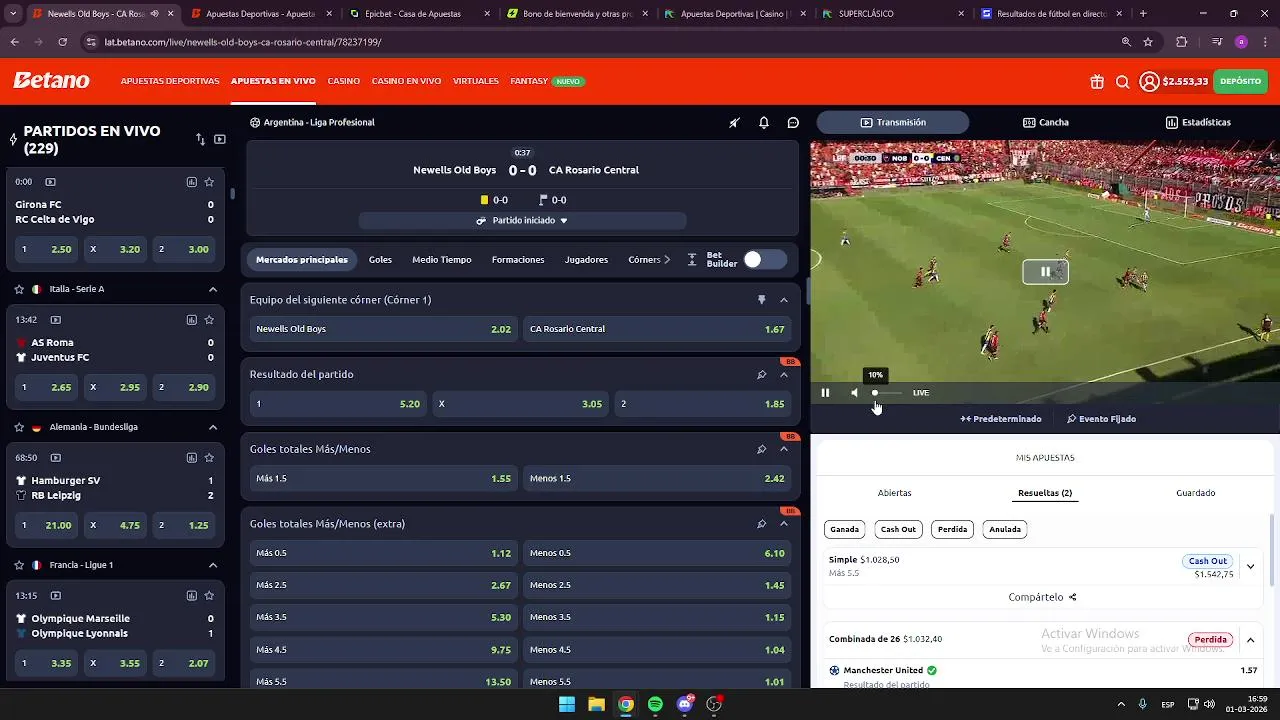
Task: Collapse Equipo del siguiente córner market
Action: coord(784,300)
